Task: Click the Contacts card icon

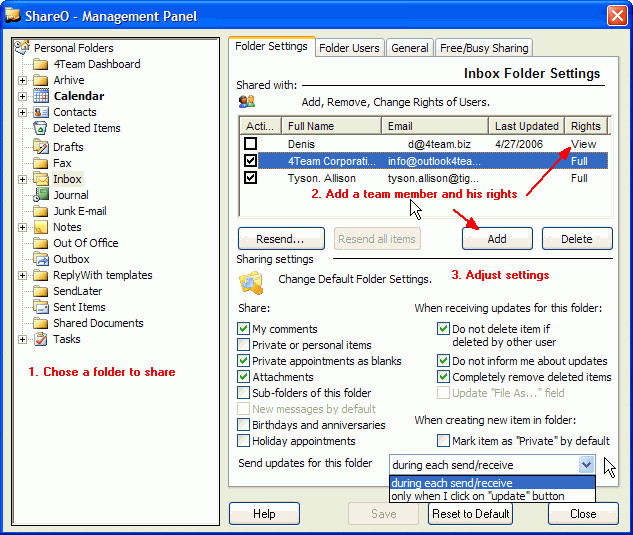Action: tap(40, 112)
